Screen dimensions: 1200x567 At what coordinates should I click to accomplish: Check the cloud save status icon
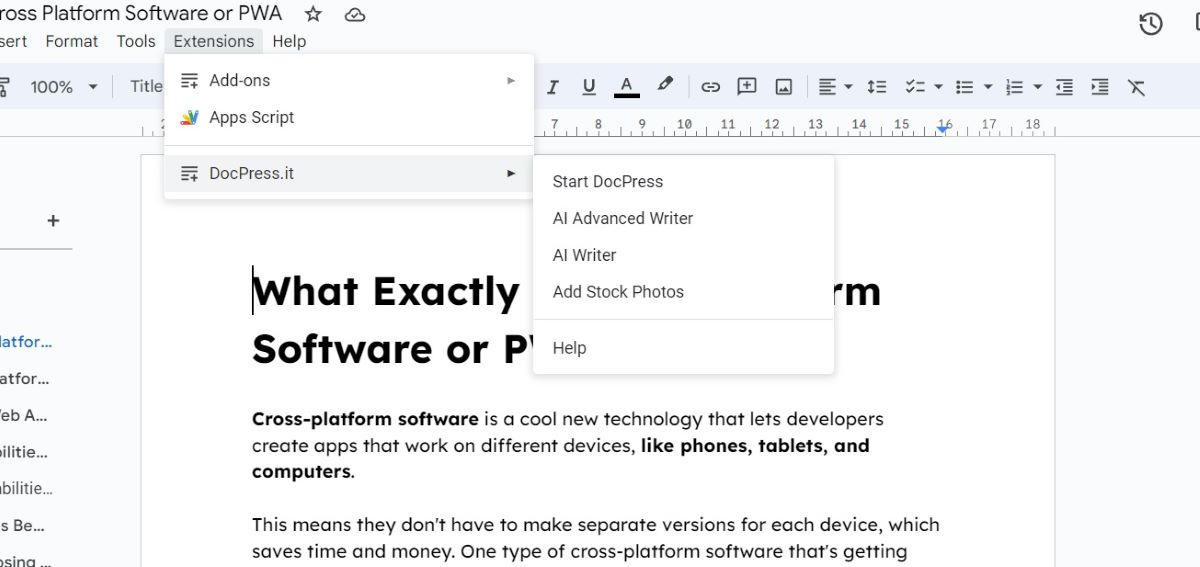click(x=354, y=14)
